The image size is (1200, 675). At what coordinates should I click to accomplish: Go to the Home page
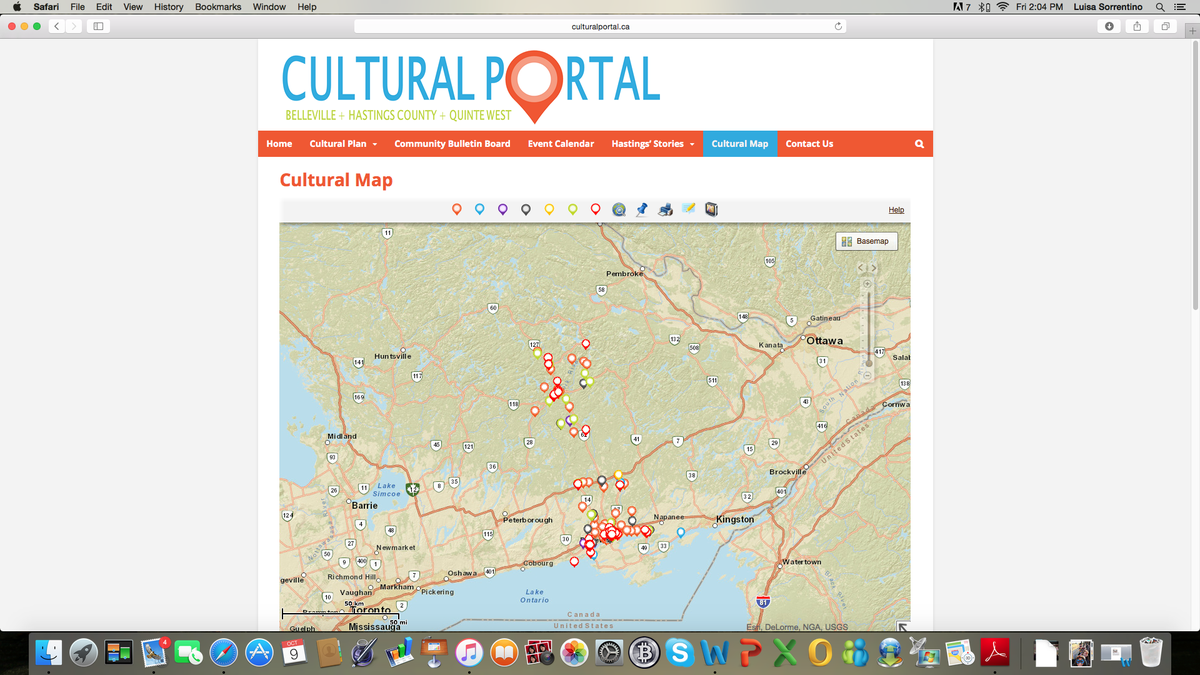tap(279, 144)
